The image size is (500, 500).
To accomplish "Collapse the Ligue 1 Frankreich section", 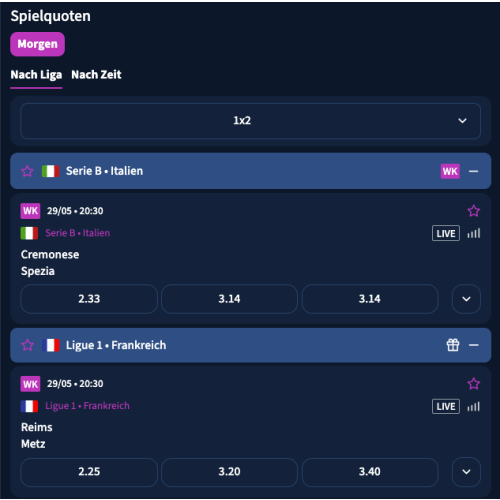I will (473, 345).
